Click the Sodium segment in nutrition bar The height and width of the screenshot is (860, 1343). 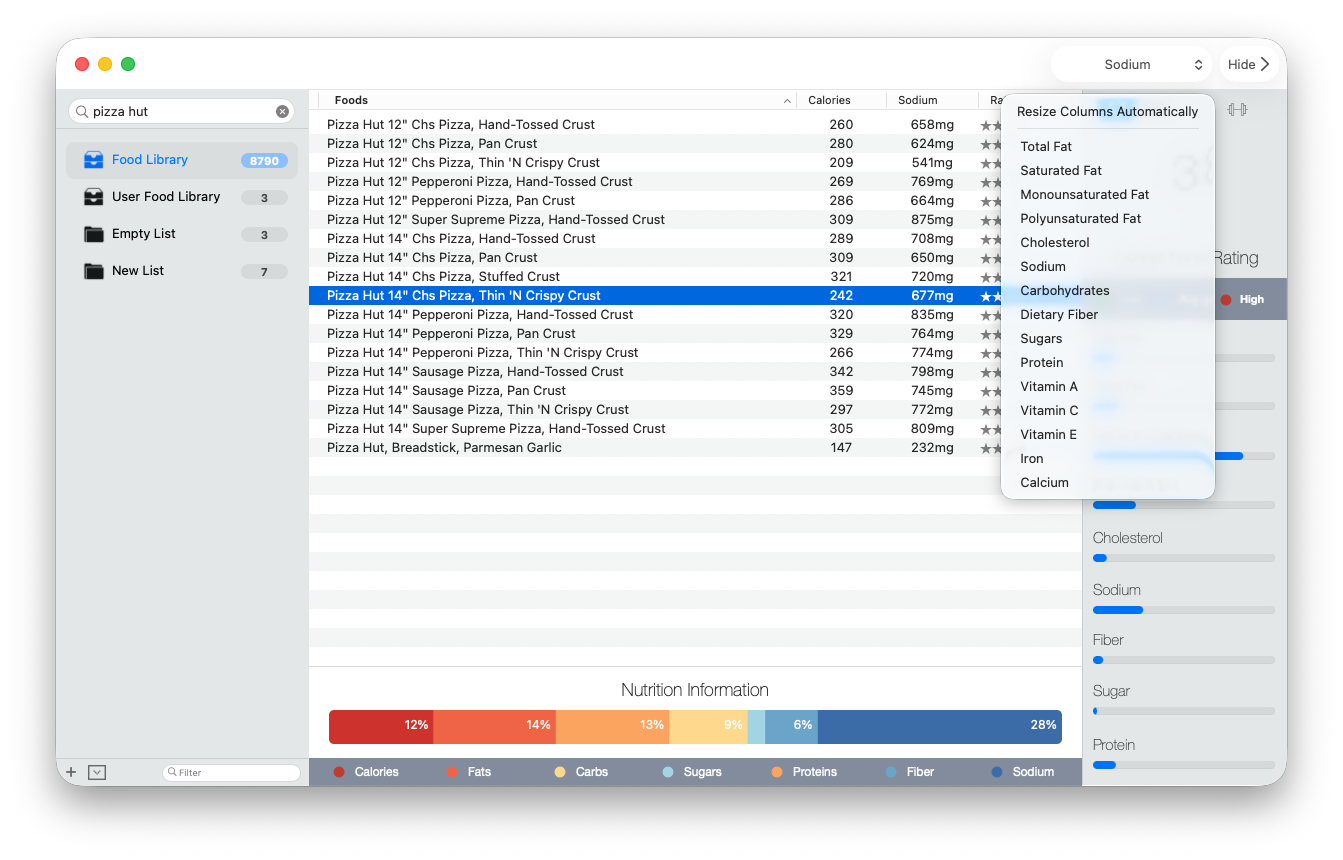tap(939, 727)
